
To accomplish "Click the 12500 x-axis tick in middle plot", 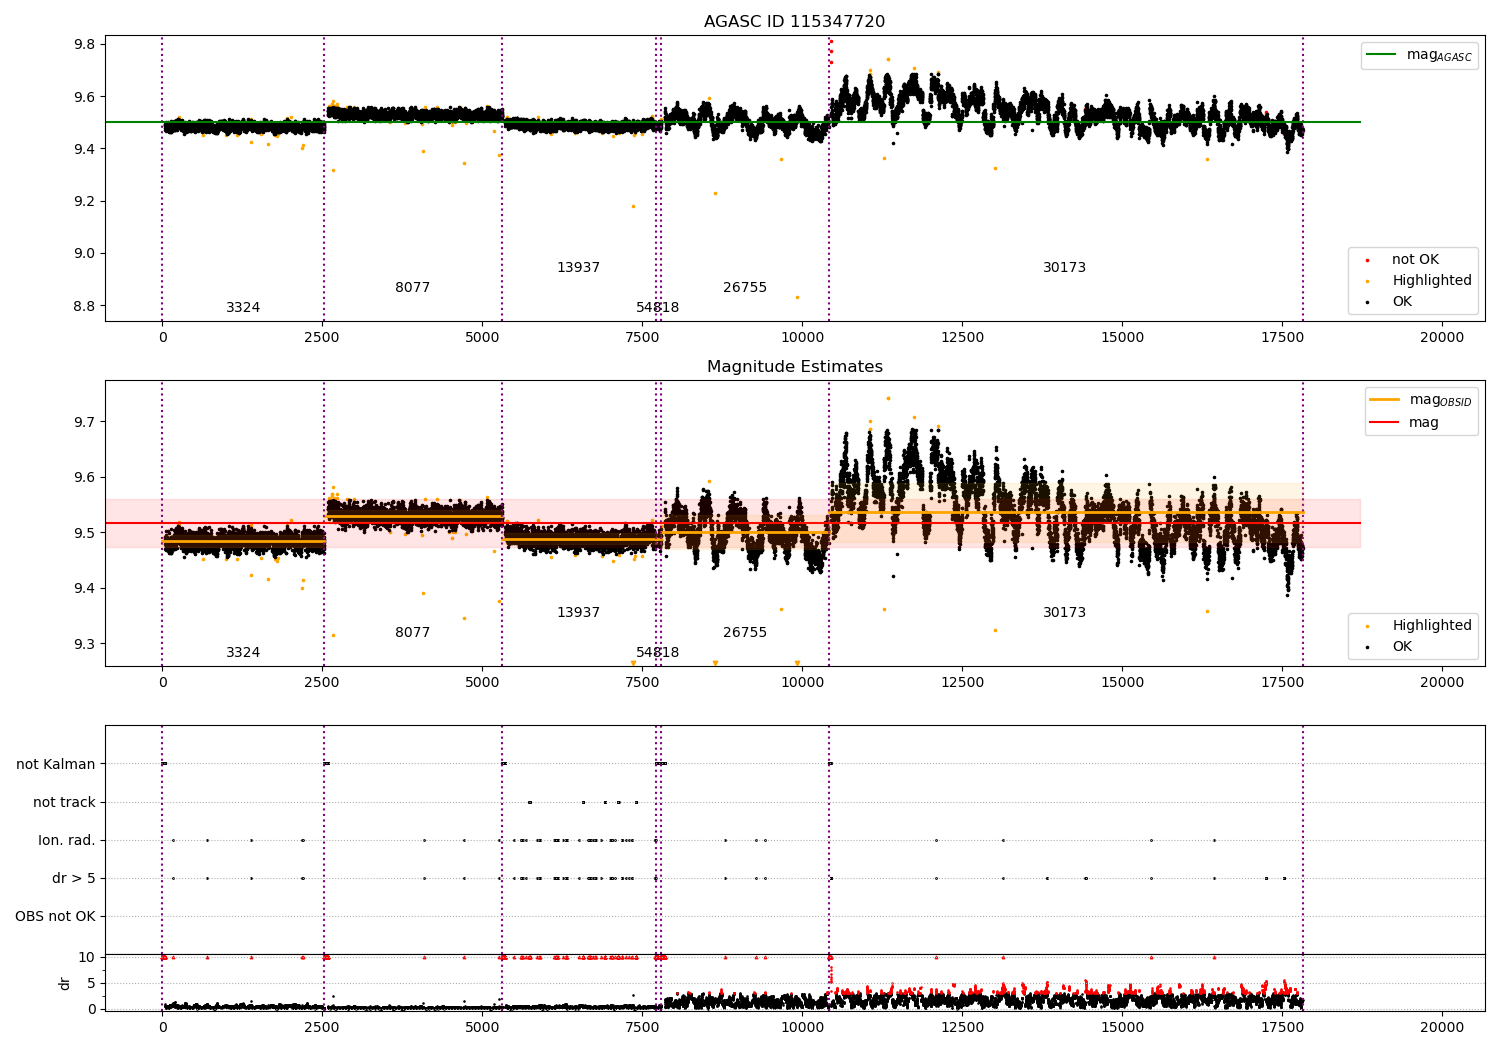I will (962, 683).
